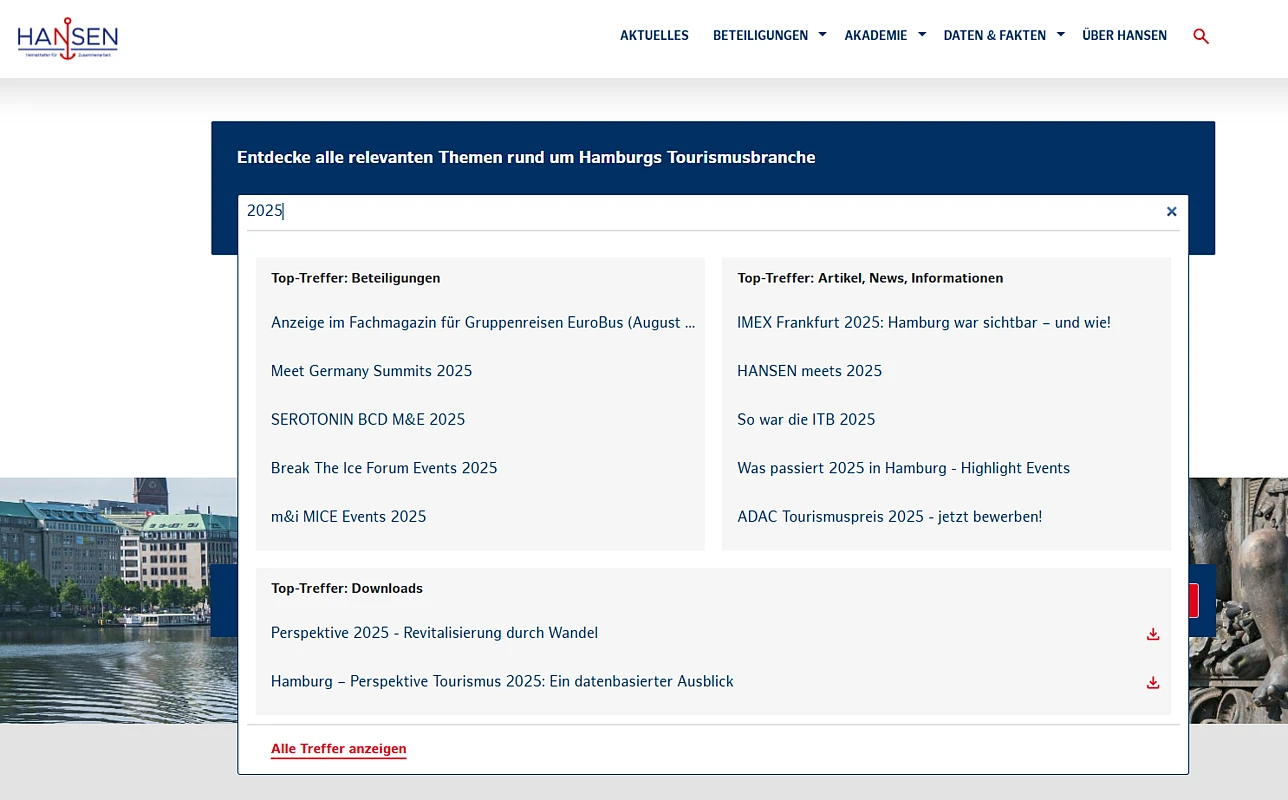Open the Aktuelles menu item
The width and height of the screenshot is (1288, 800).
pyautogui.click(x=654, y=35)
